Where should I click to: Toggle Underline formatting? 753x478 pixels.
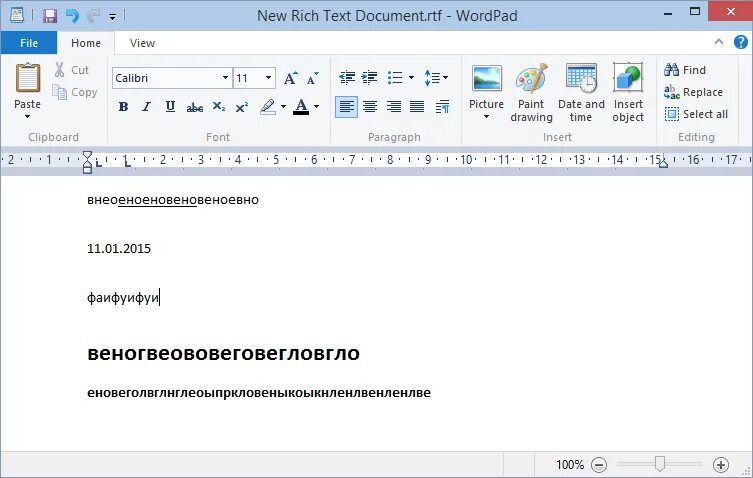point(170,107)
